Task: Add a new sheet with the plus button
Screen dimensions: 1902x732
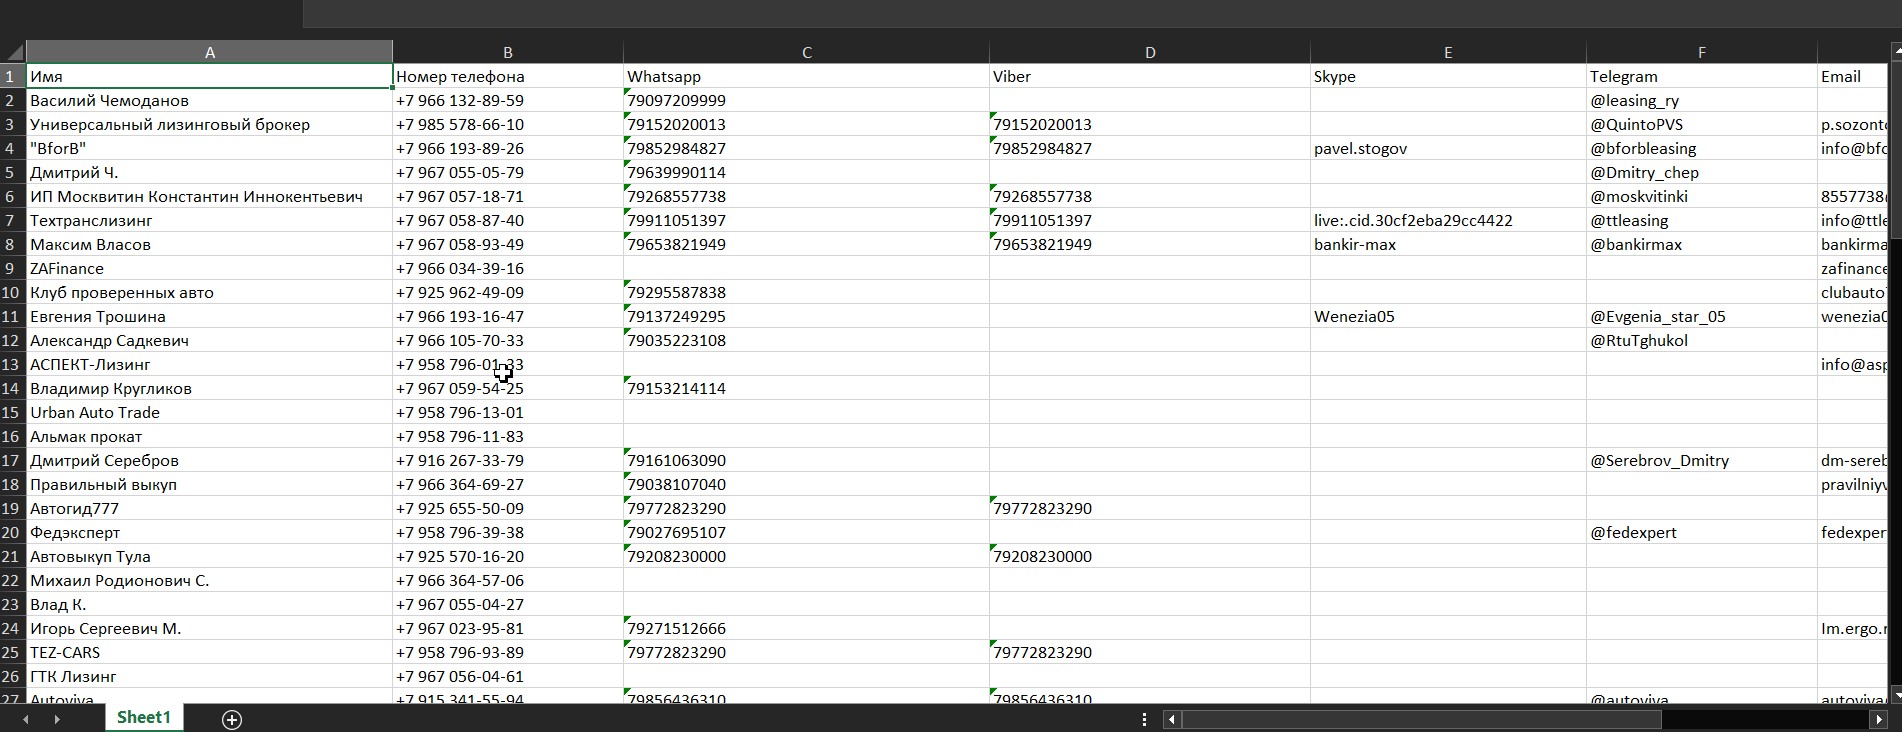Action: click(232, 719)
